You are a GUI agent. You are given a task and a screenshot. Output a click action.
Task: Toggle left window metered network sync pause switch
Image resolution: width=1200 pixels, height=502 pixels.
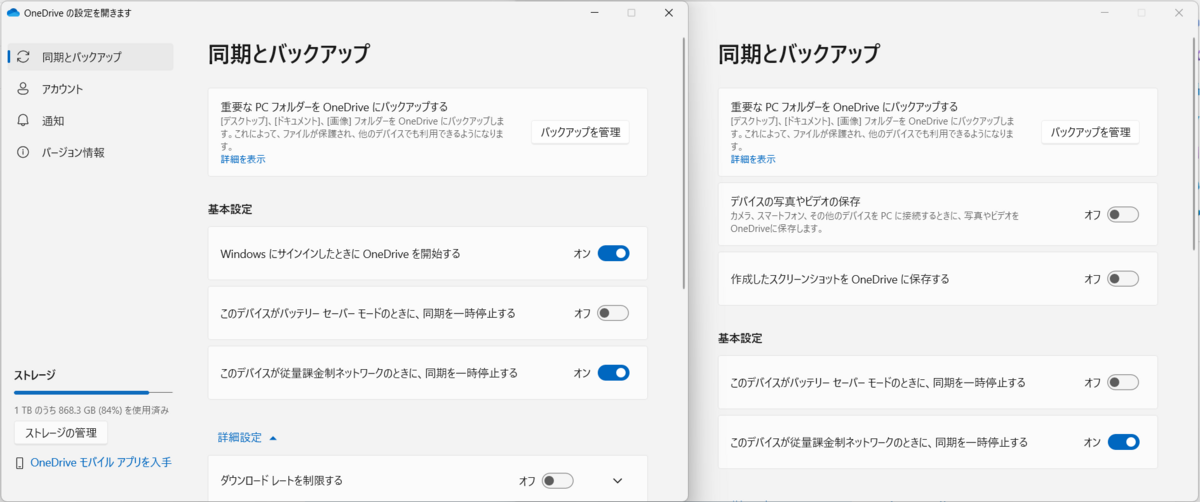(x=613, y=373)
